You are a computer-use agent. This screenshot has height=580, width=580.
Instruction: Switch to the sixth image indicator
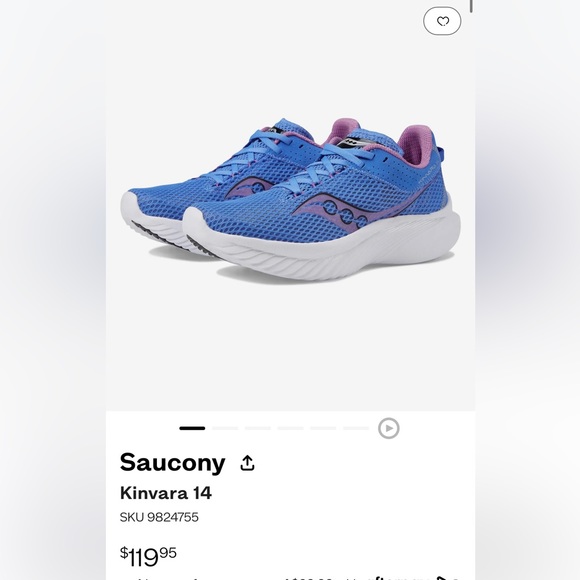click(356, 428)
